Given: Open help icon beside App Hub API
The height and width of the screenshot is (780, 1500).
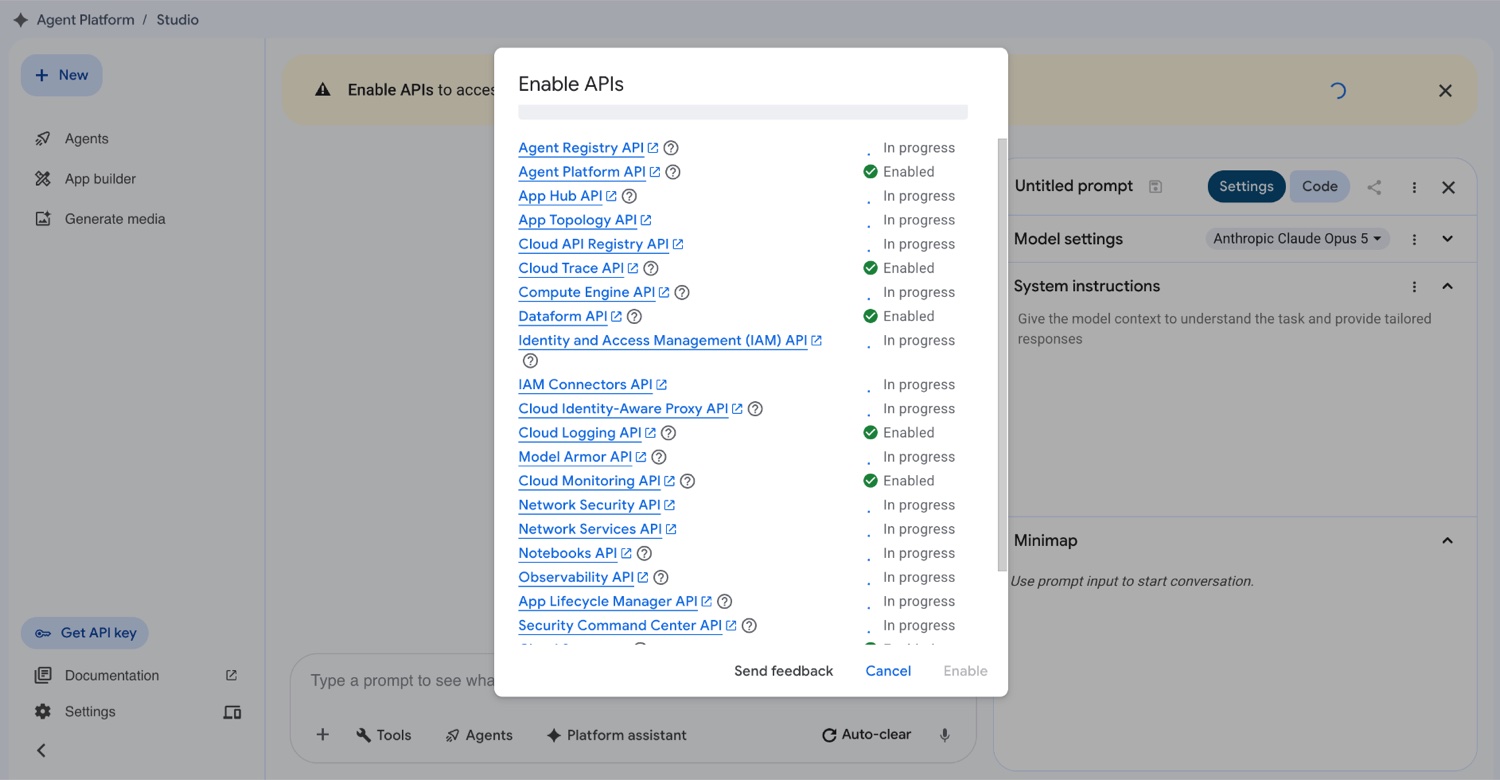Looking at the screenshot, I should pos(629,196).
